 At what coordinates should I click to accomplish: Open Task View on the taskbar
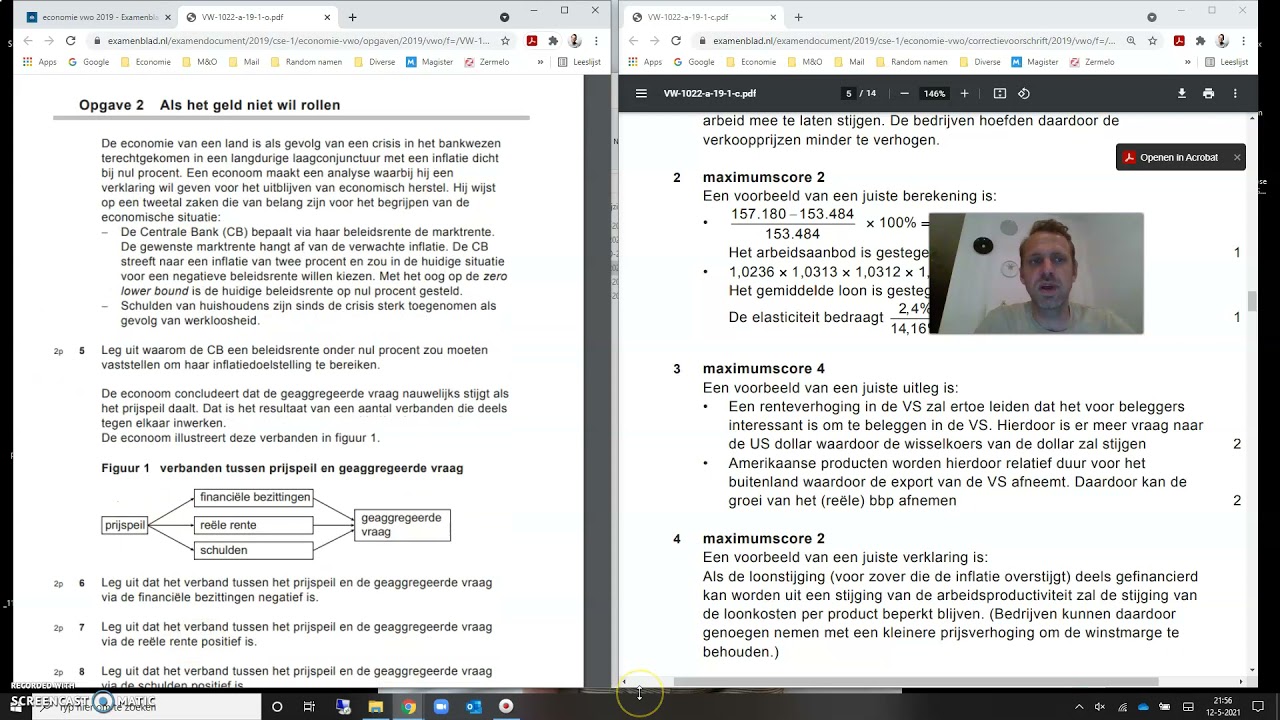click(x=309, y=706)
